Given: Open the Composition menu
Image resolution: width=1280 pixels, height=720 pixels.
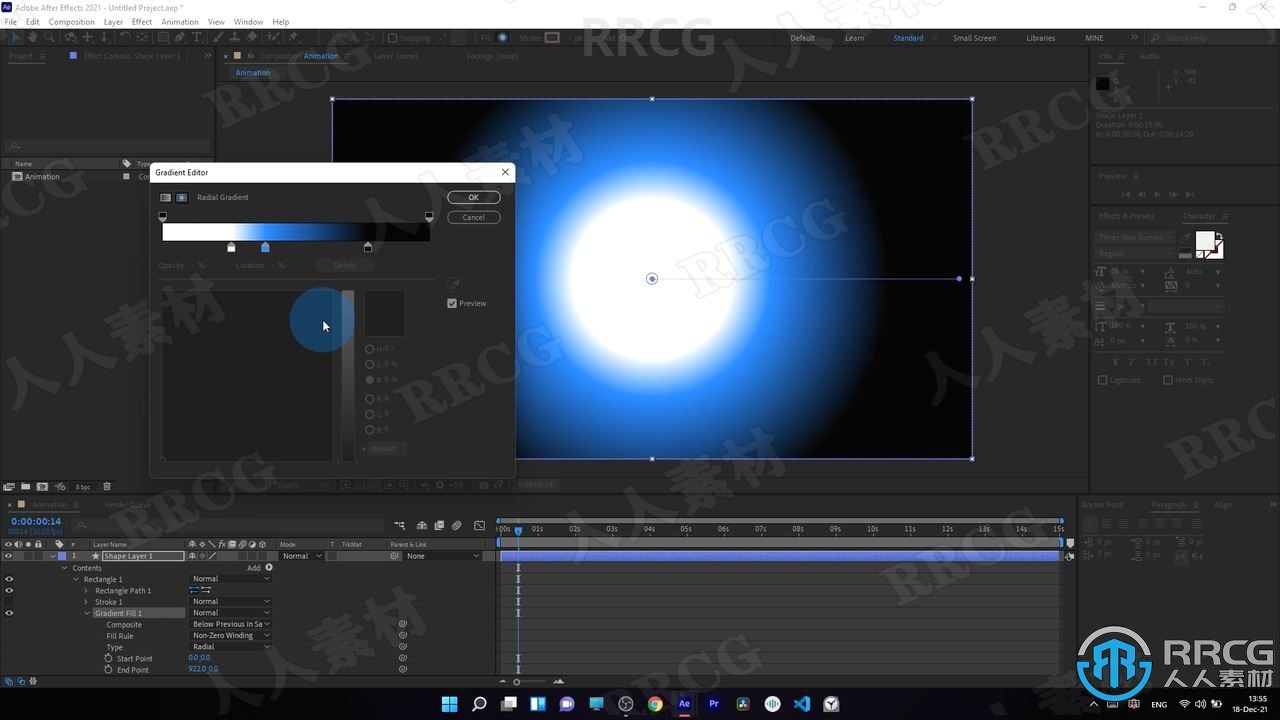Looking at the screenshot, I should click(x=71, y=22).
